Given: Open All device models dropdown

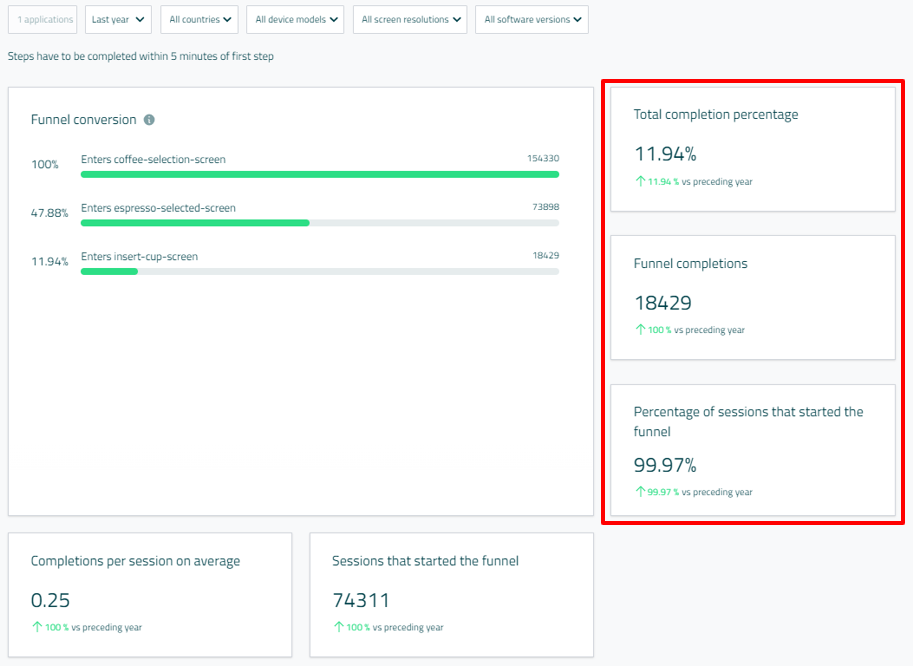Looking at the screenshot, I should [295, 20].
